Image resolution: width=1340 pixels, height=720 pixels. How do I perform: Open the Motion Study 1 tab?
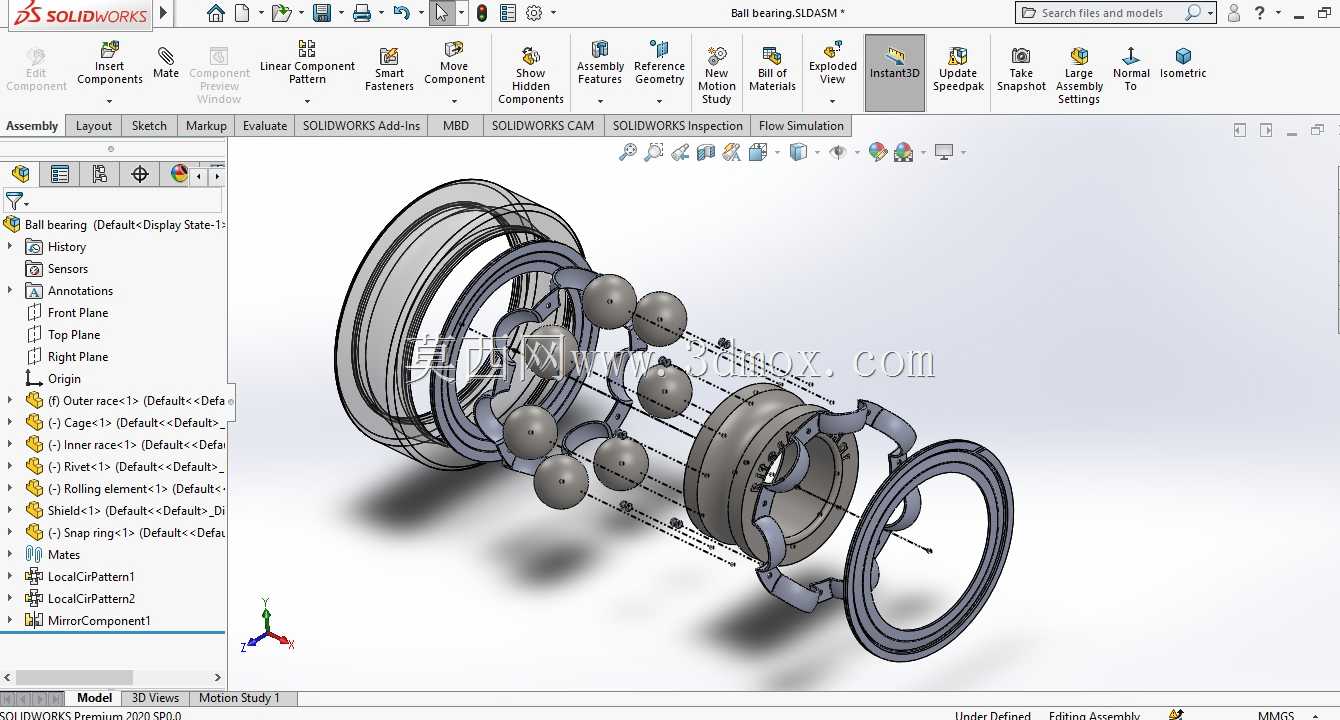pyautogui.click(x=239, y=698)
